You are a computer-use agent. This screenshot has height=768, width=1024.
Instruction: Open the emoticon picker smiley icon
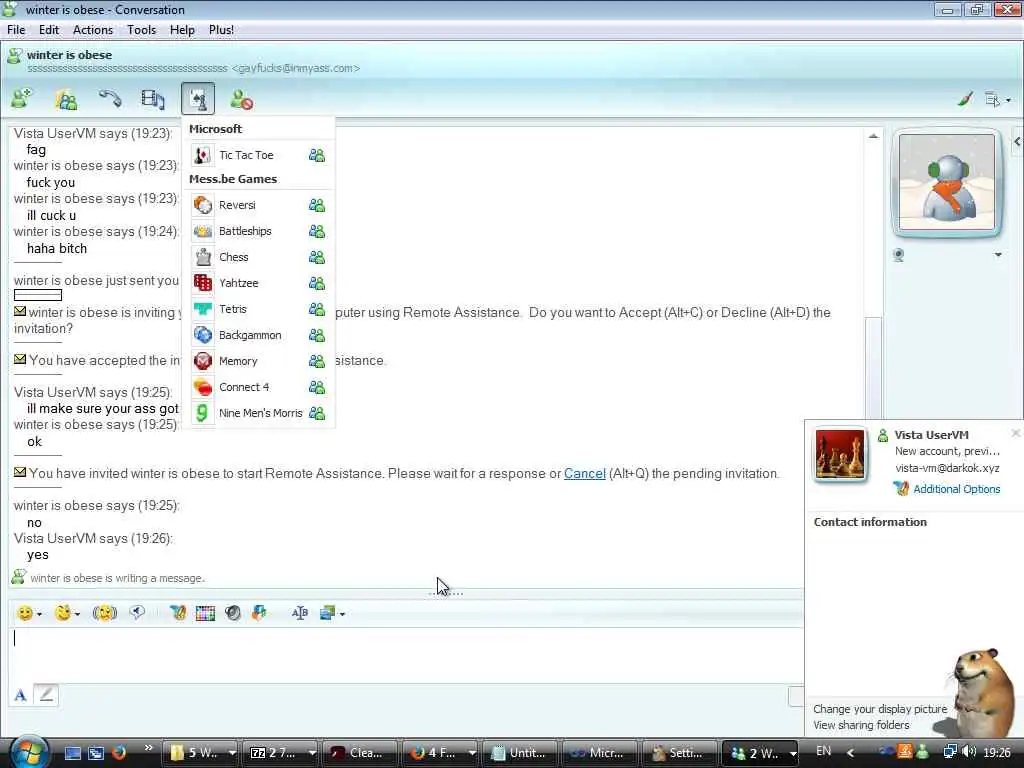coord(25,613)
